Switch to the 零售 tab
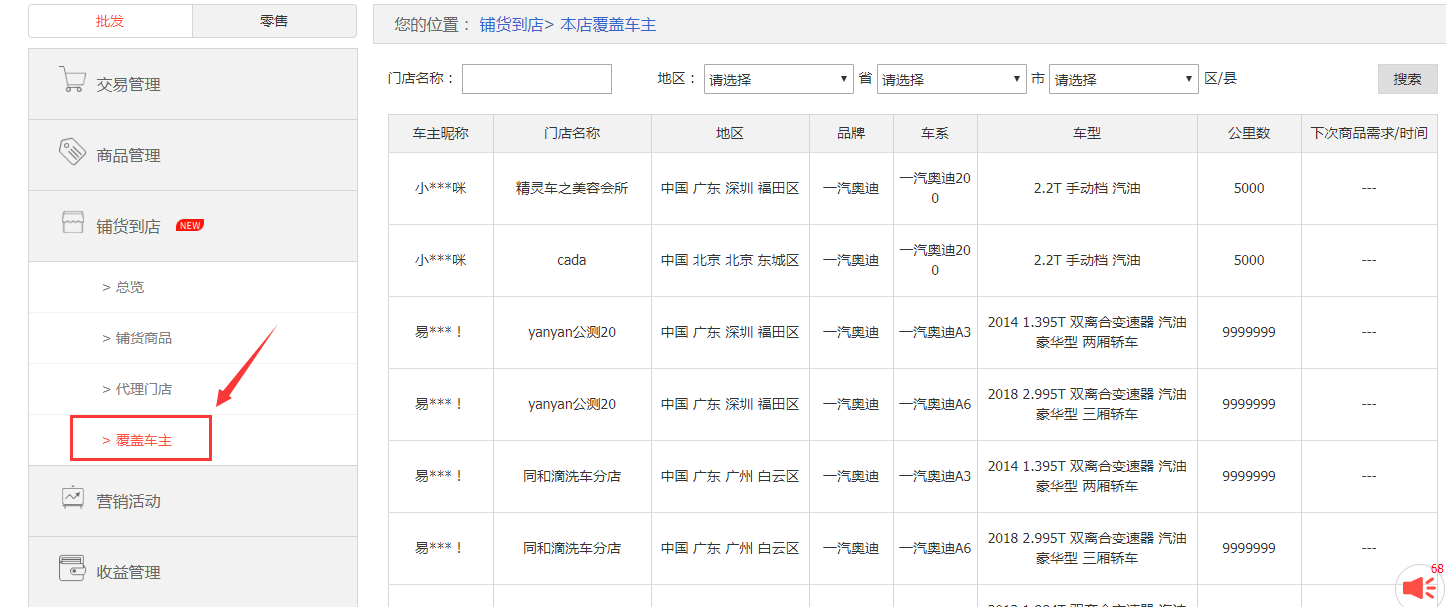 pyautogui.click(x=273, y=20)
